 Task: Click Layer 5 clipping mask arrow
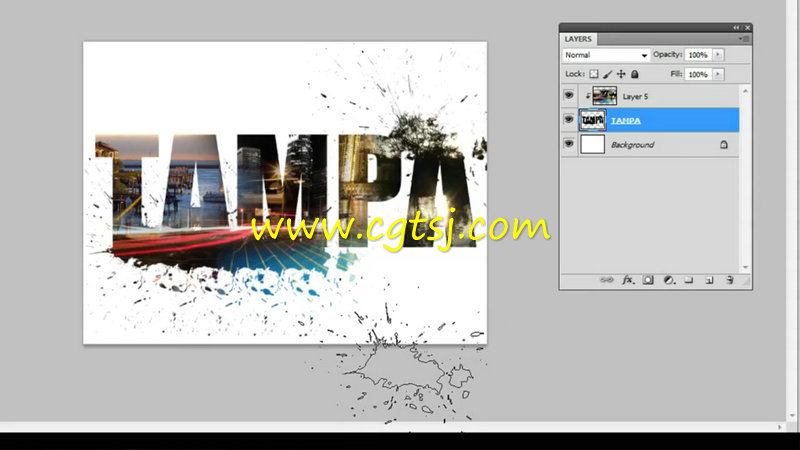pyautogui.click(x=588, y=96)
